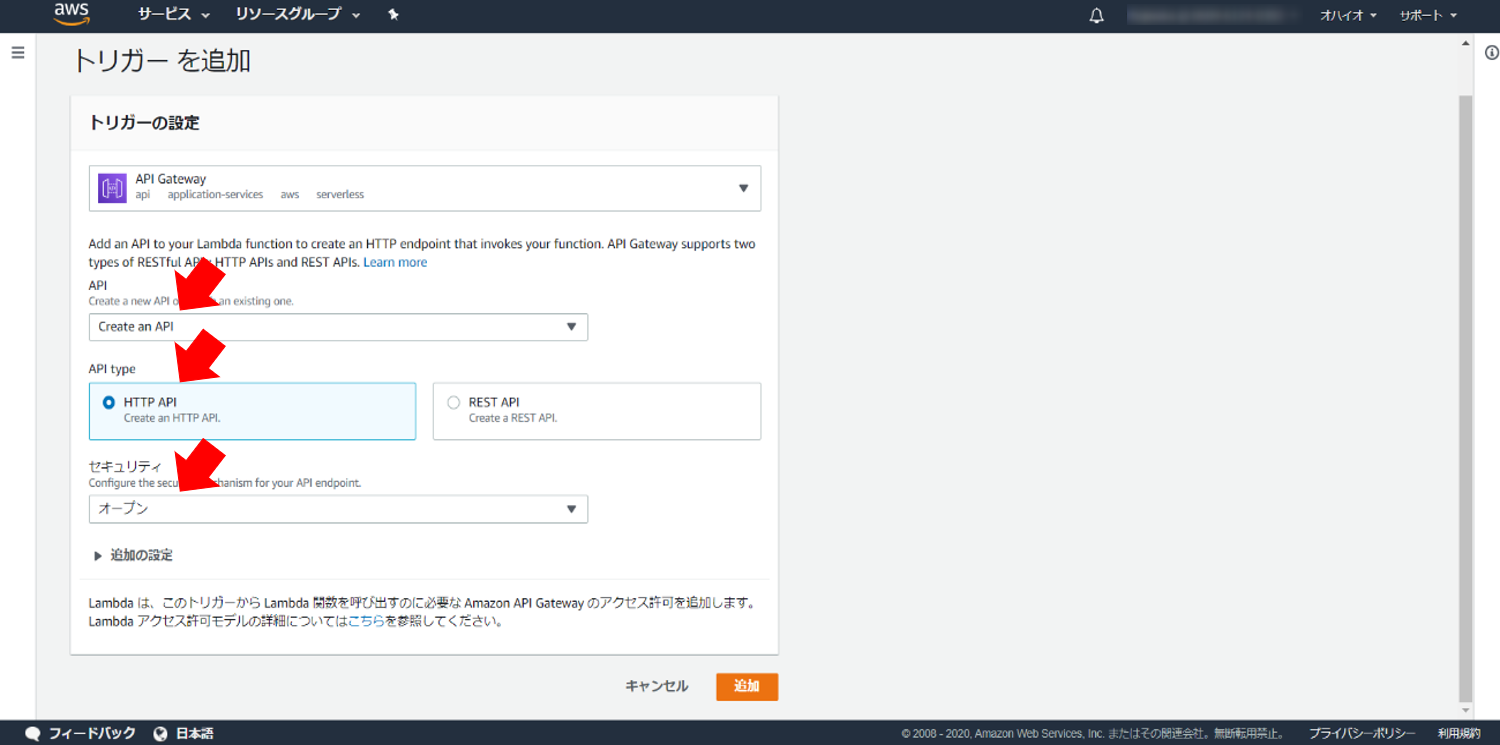Image resolution: width=1500 pixels, height=745 pixels.
Task: Open the サービス menu
Action: [174, 15]
